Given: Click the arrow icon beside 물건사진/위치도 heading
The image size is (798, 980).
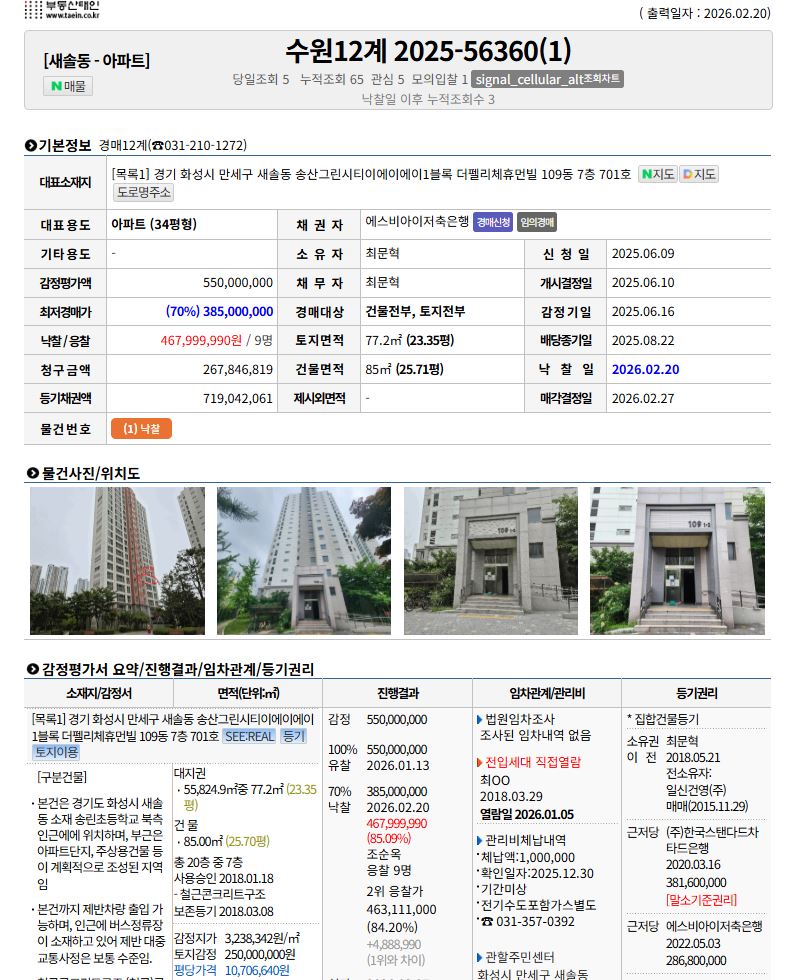Looking at the screenshot, I should (x=31, y=473).
